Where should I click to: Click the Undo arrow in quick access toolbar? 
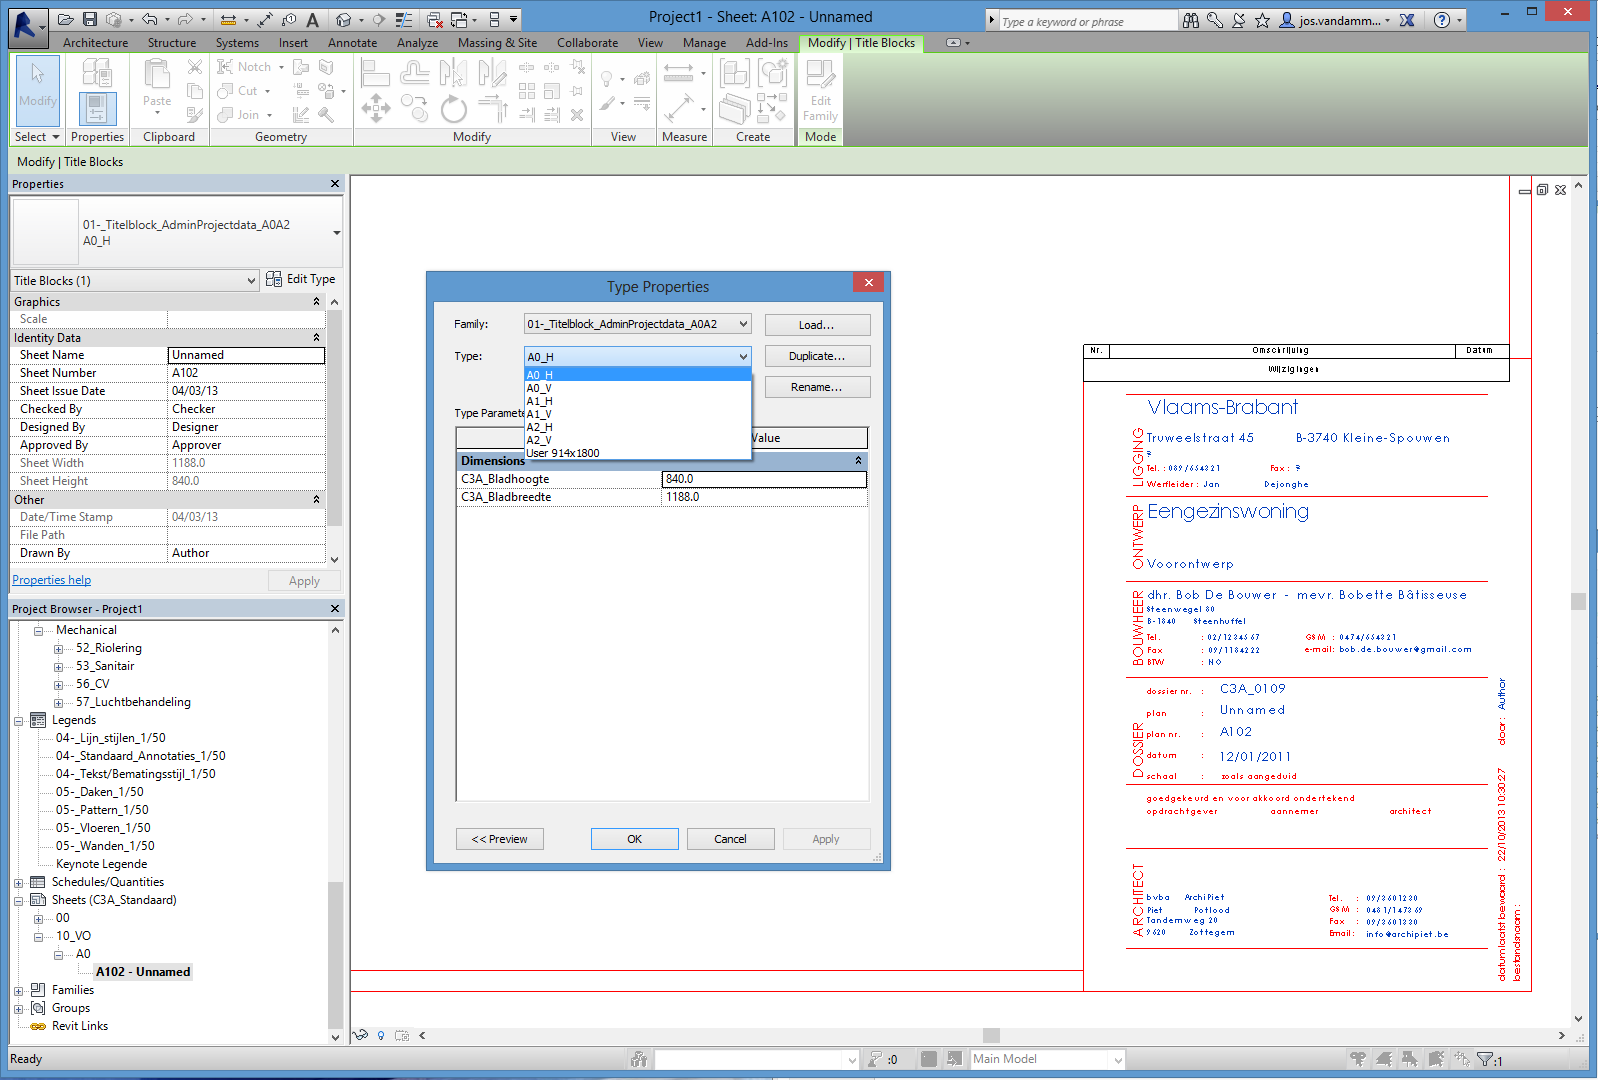coord(150,20)
